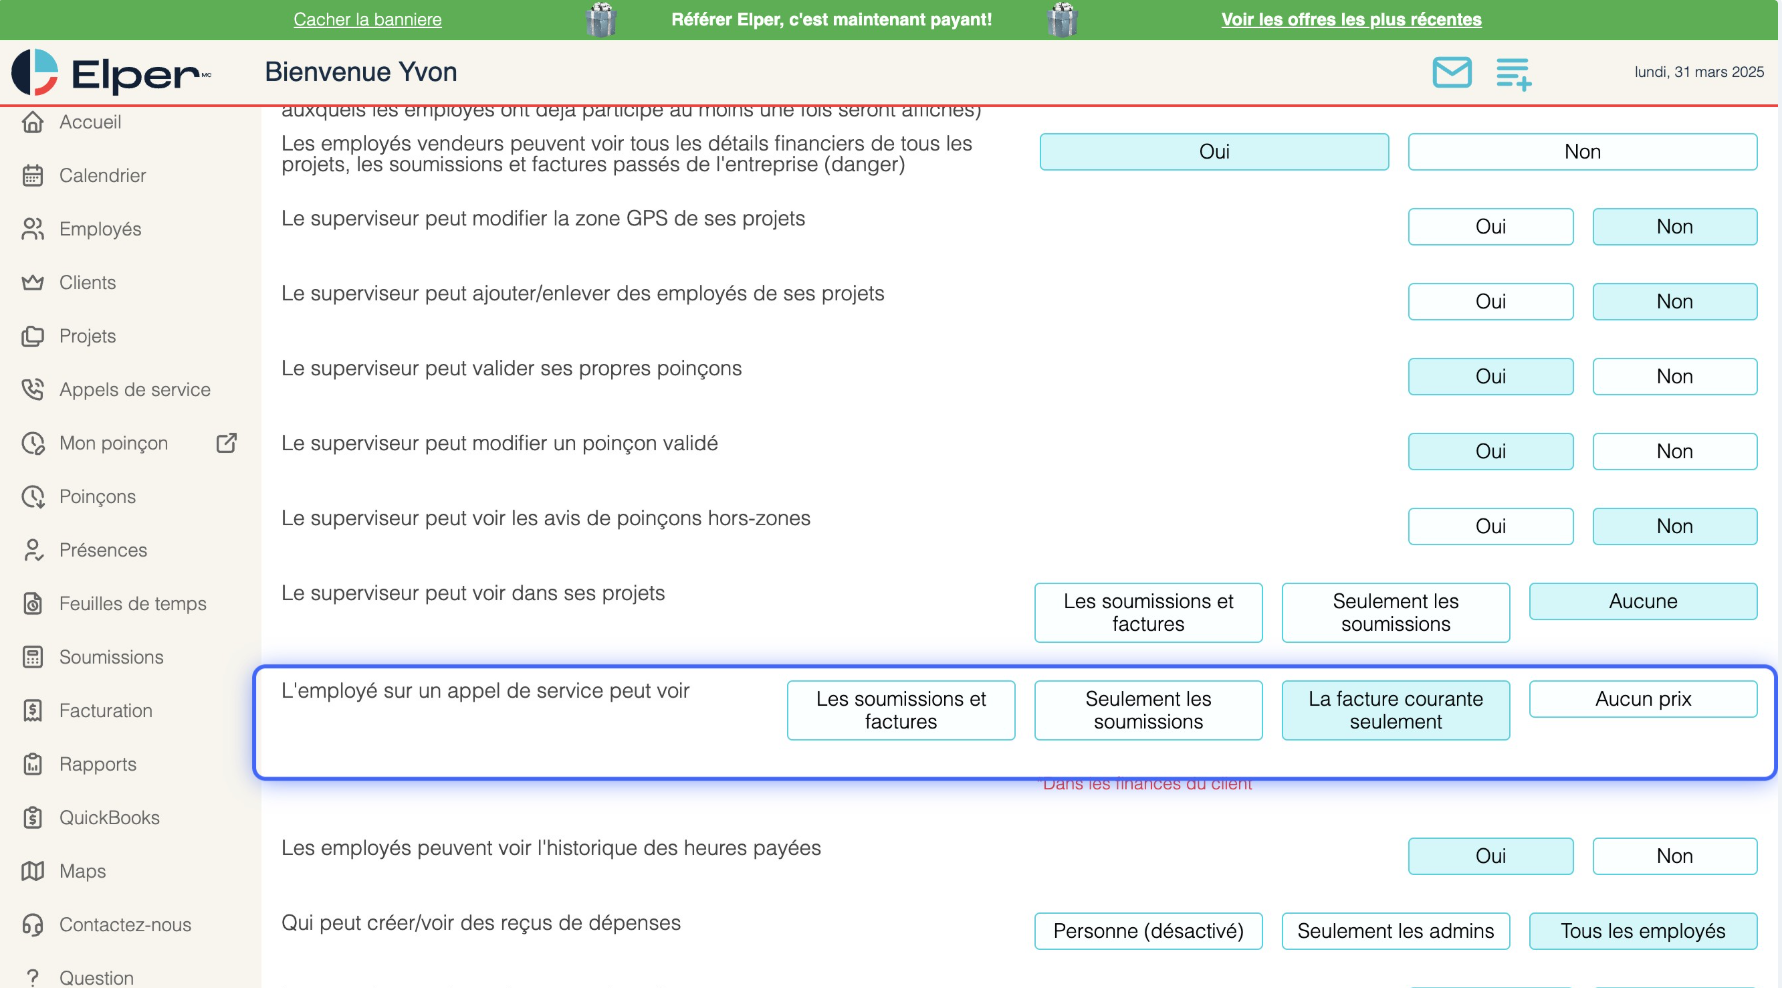Choose 'Personne (désactivé)' for expense receipts

pyautogui.click(x=1148, y=931)
